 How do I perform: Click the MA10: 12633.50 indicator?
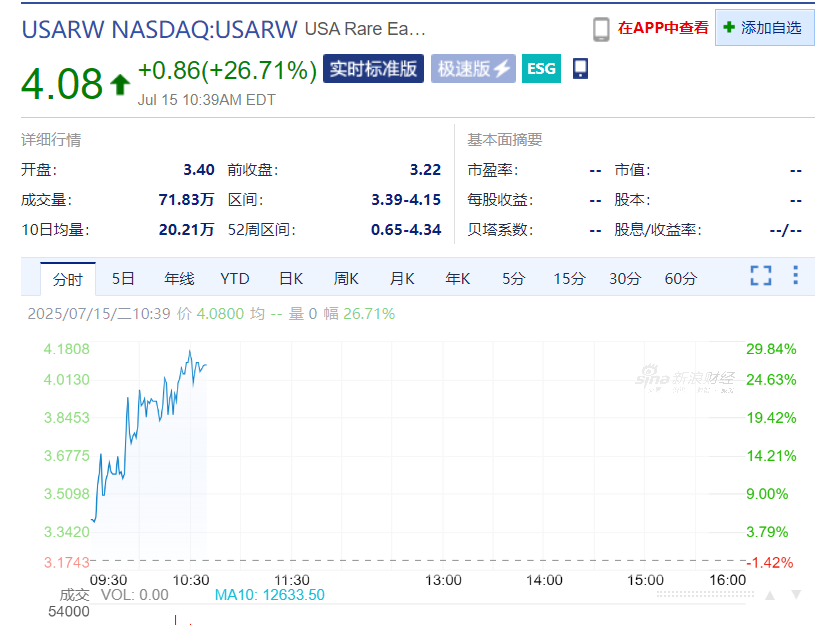pos(269,595)
